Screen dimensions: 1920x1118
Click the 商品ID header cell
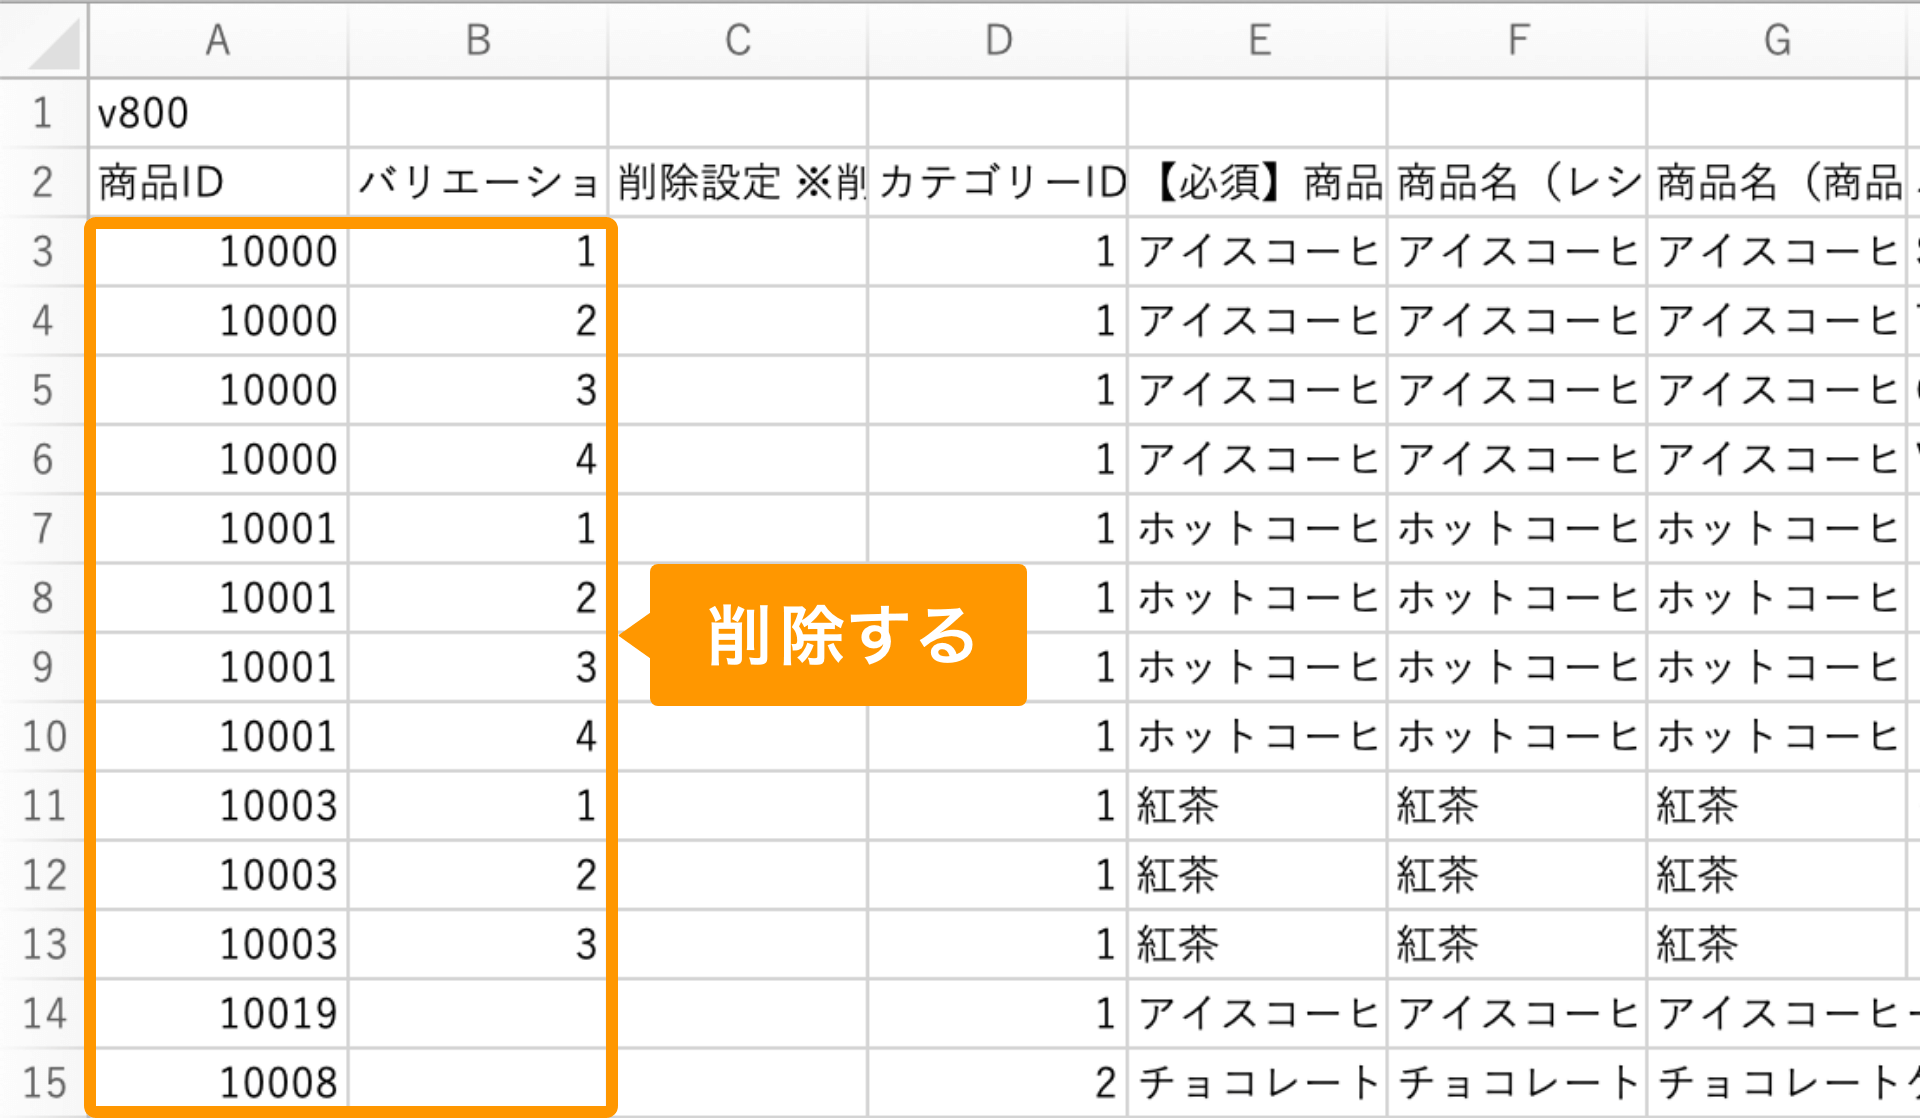[x=218, y=182]
